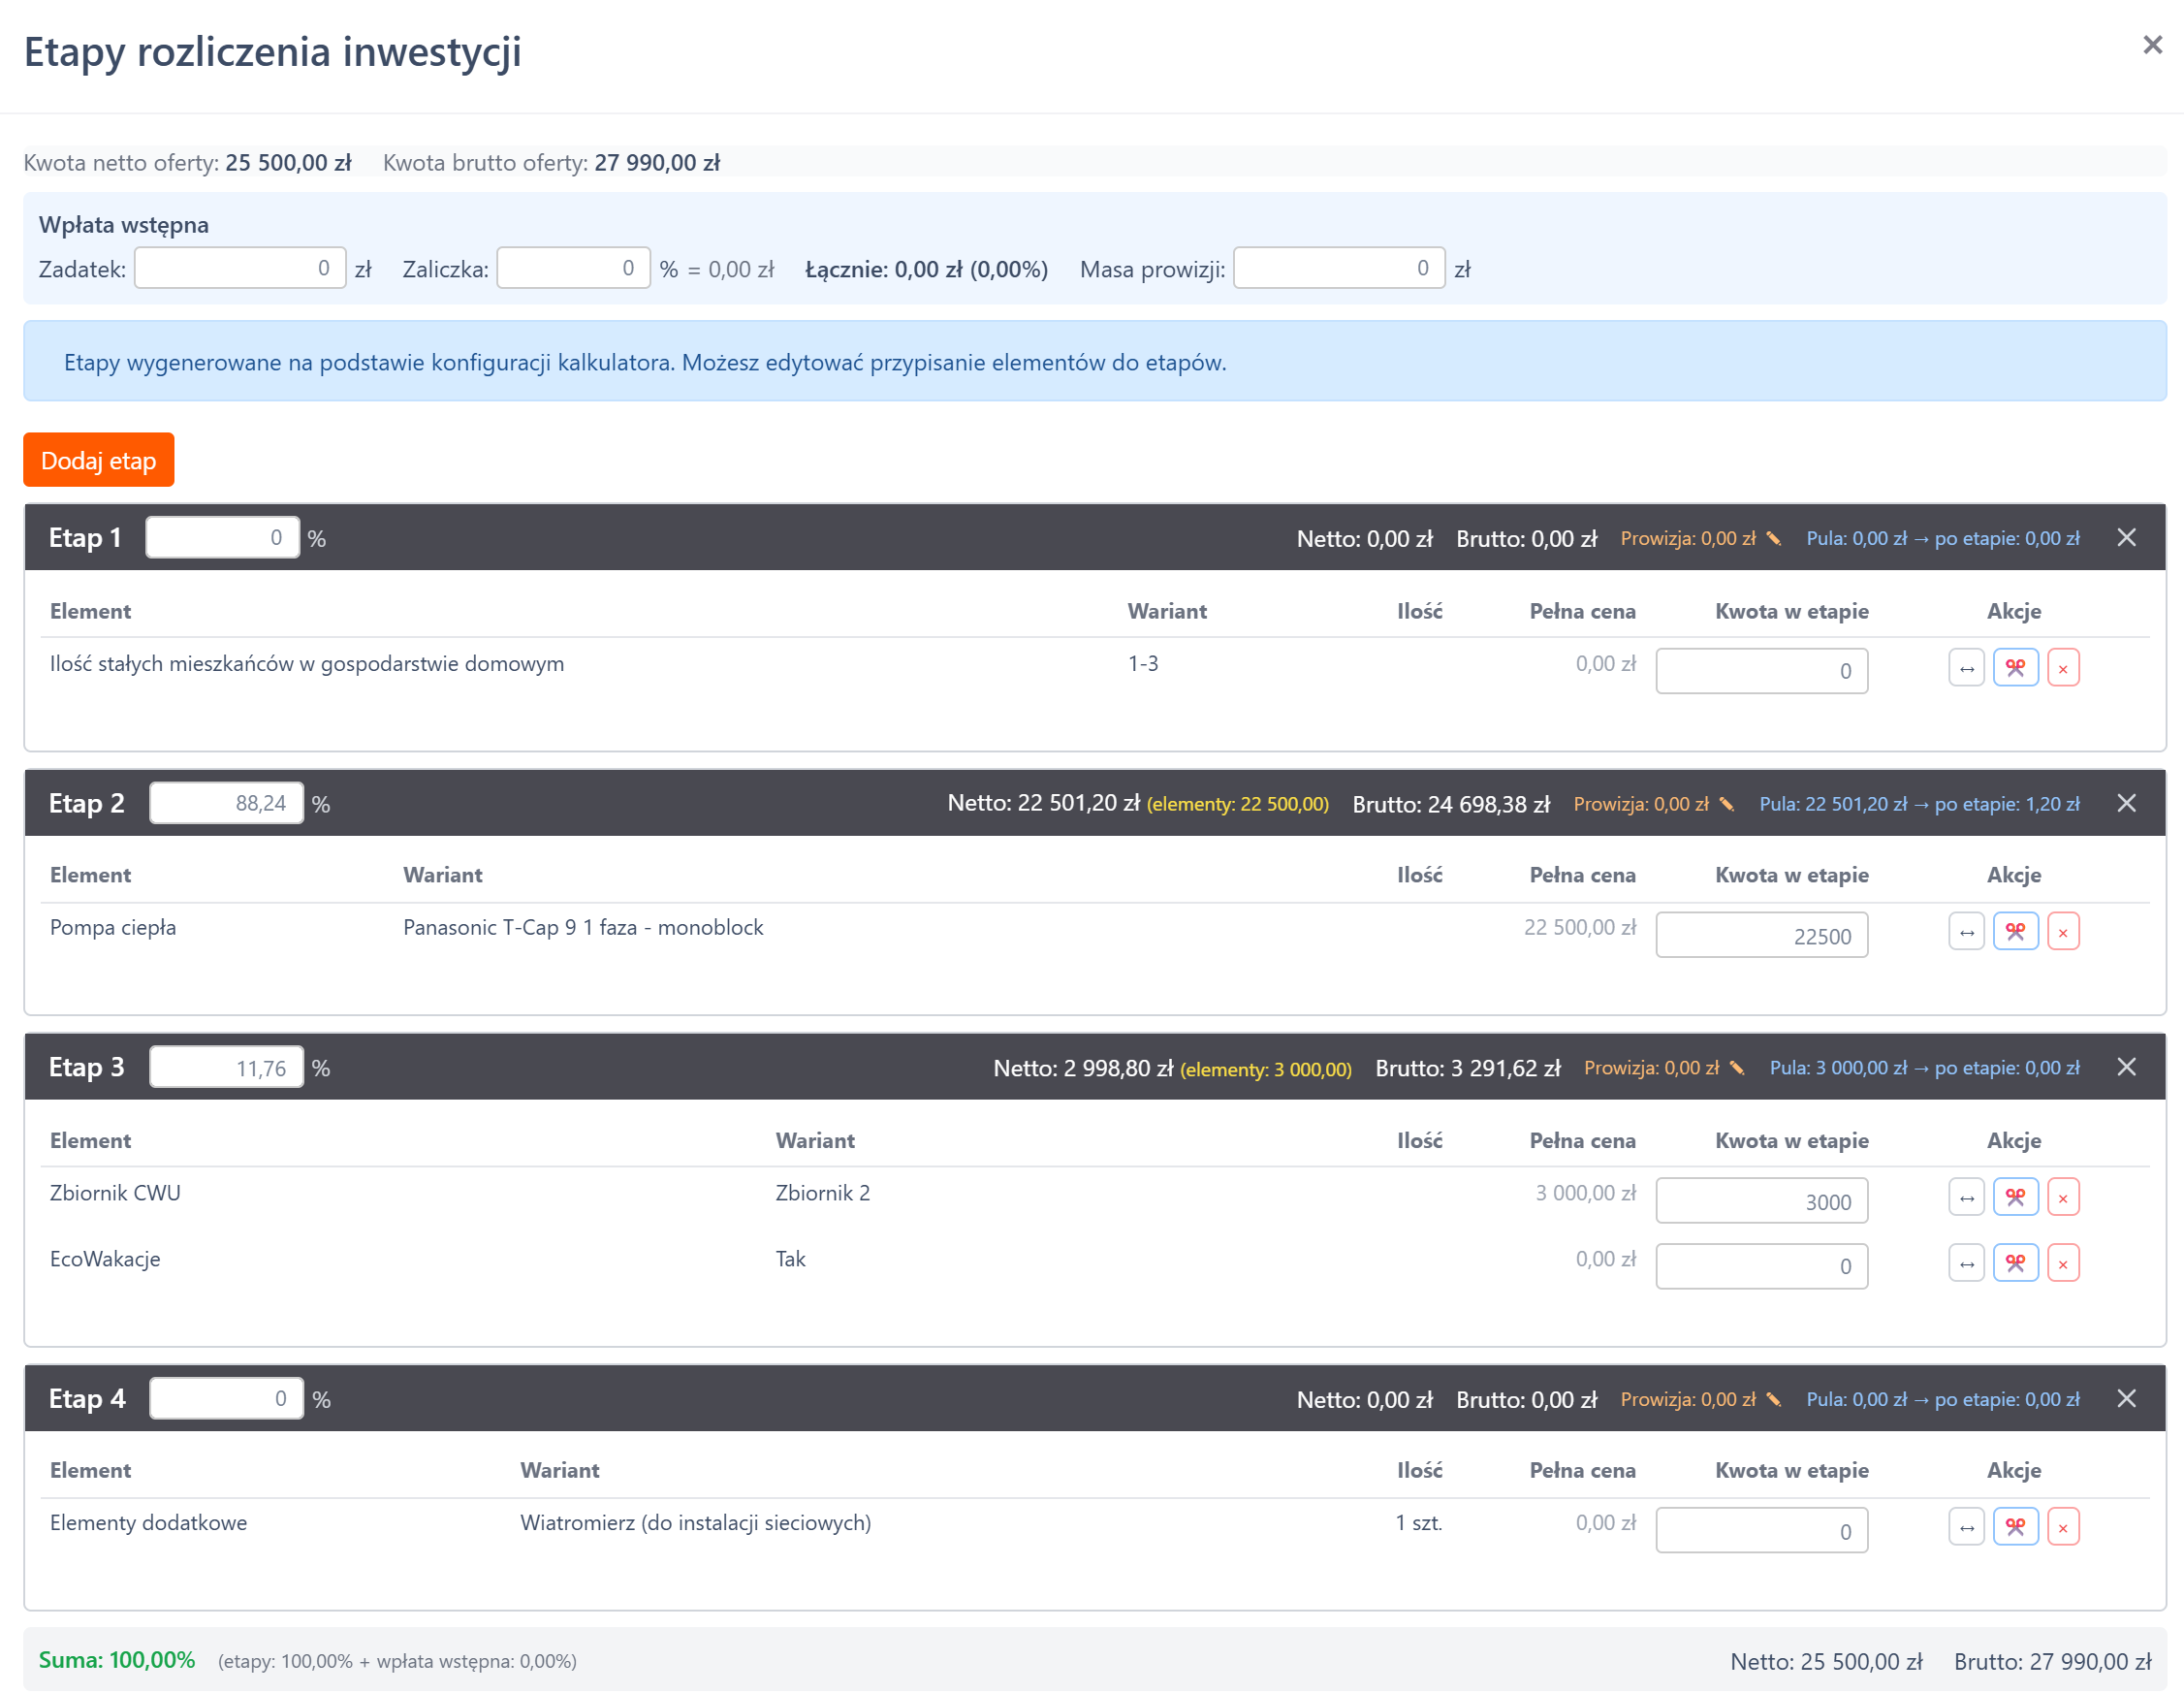2184x1693 pixels.
Task: Close the Etapy rozliczenia inwestycji dialog
Action: tap(2152, 45)
